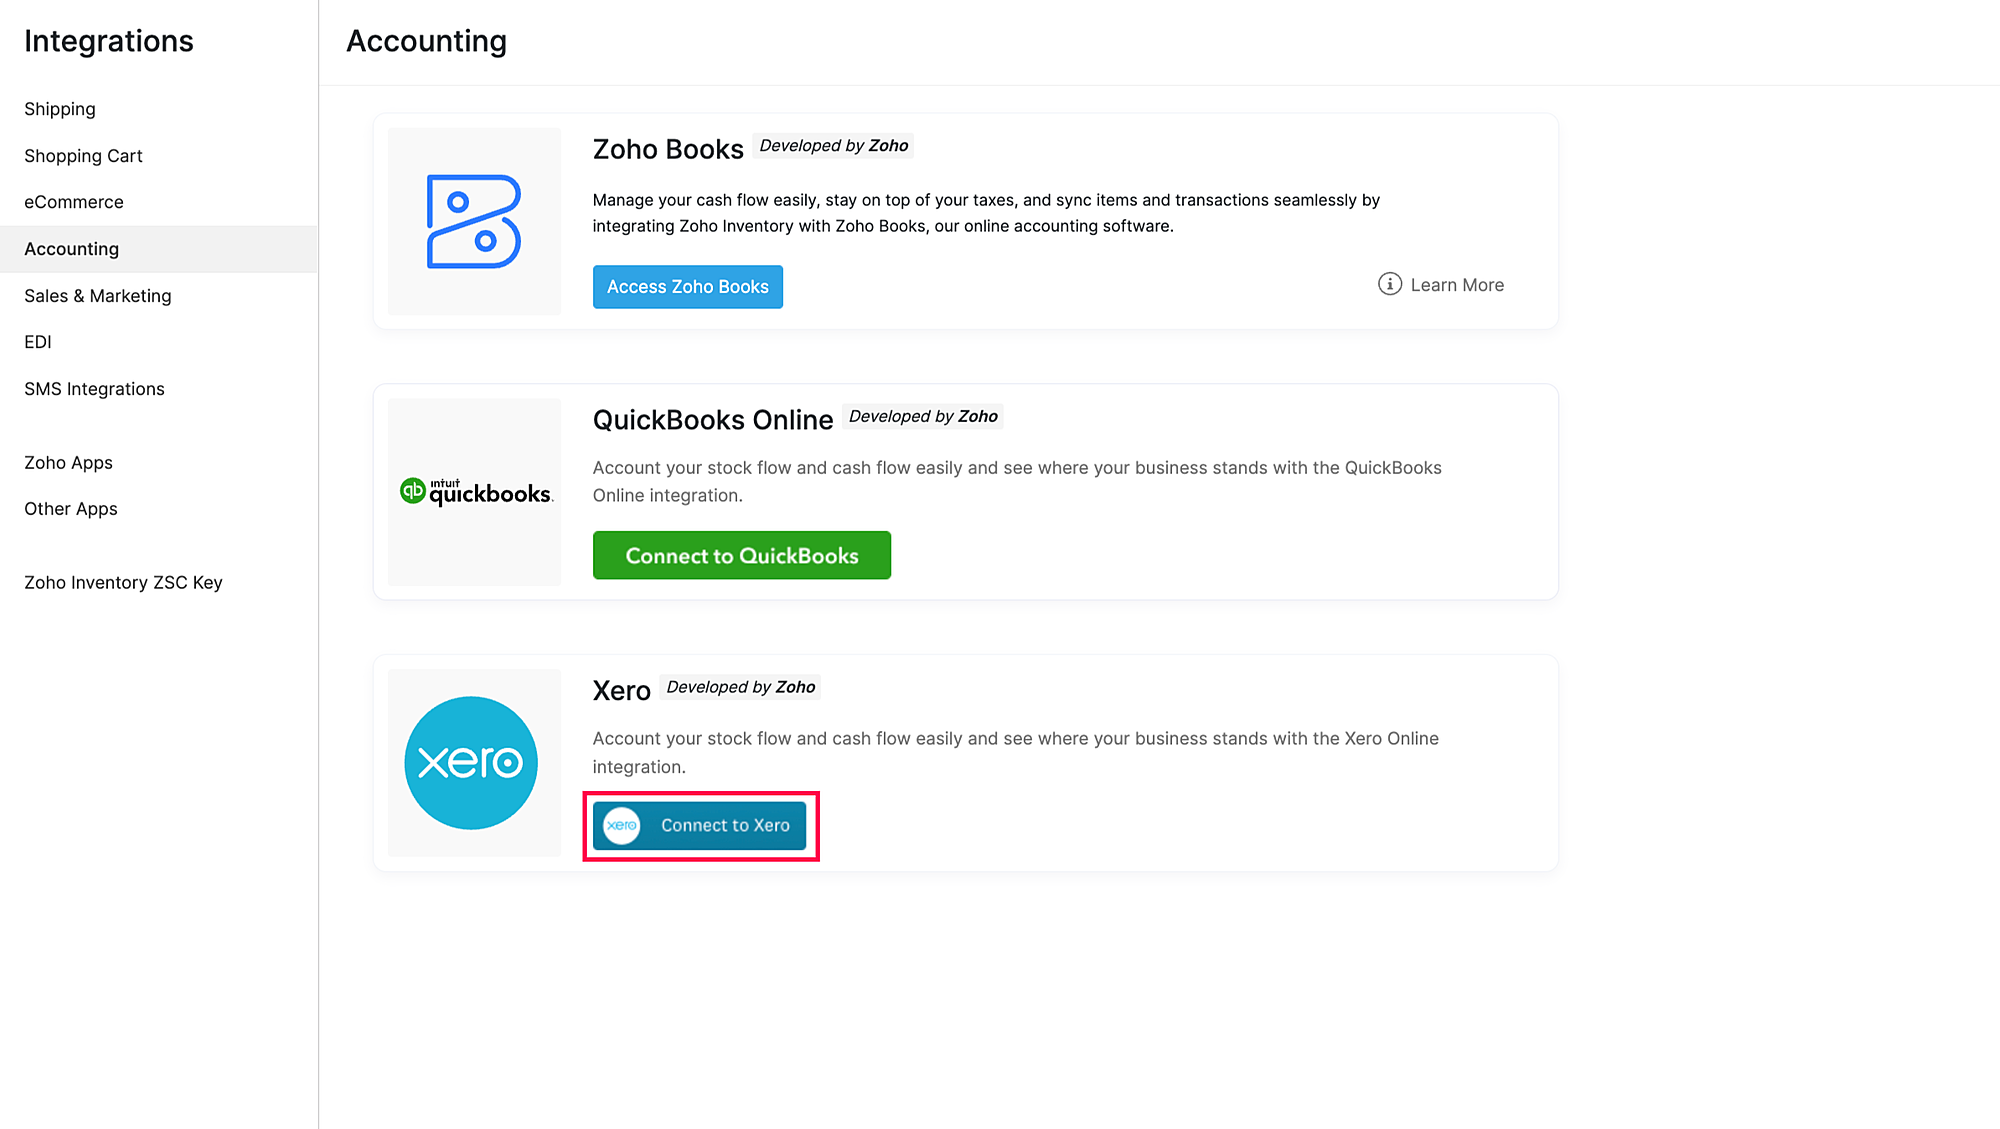Open Sales and Marketing integrations section
Screen dimensions: 2000x1129
[98, 294]
